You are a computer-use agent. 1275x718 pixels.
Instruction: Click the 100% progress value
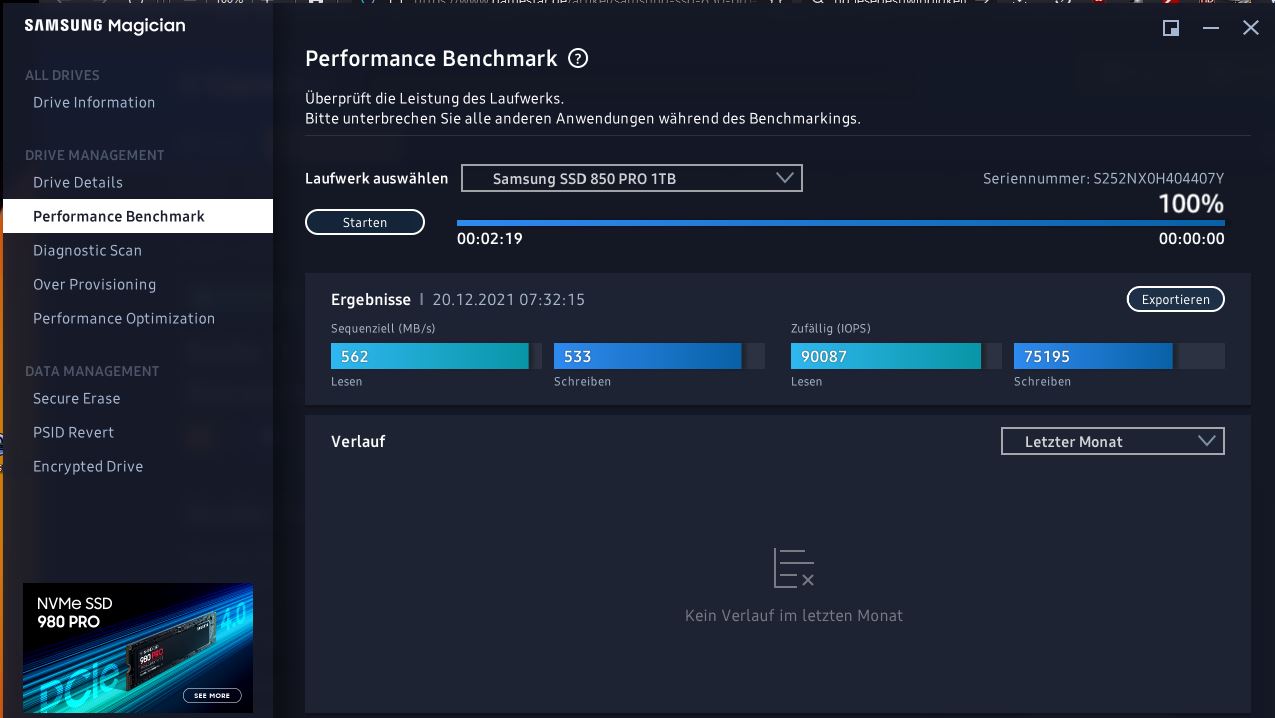tap(1191, 204)
